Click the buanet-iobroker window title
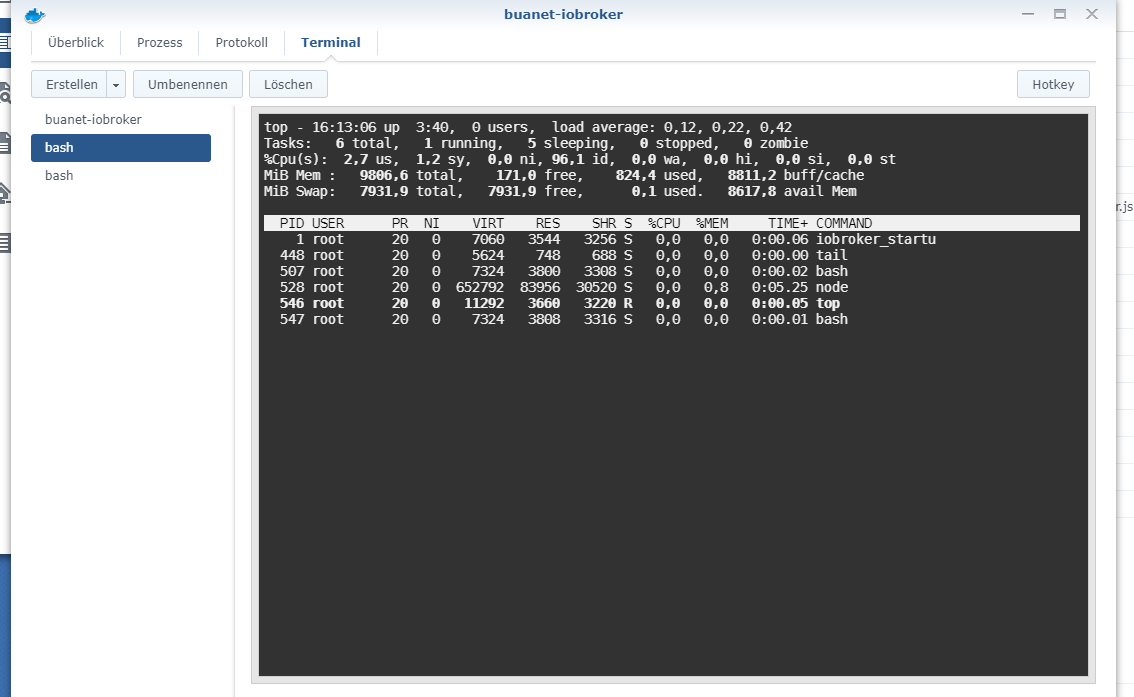 (563, 14)
